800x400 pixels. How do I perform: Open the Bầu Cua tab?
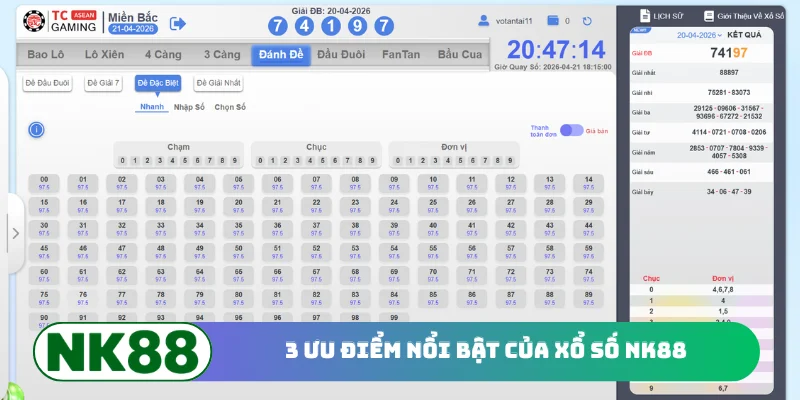pos(460,55)
